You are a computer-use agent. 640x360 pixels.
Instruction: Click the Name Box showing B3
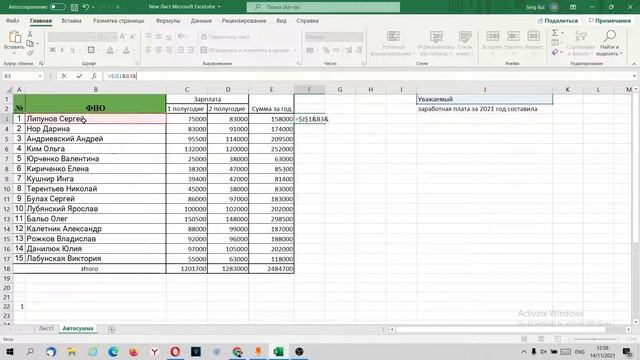click(22, 76)
